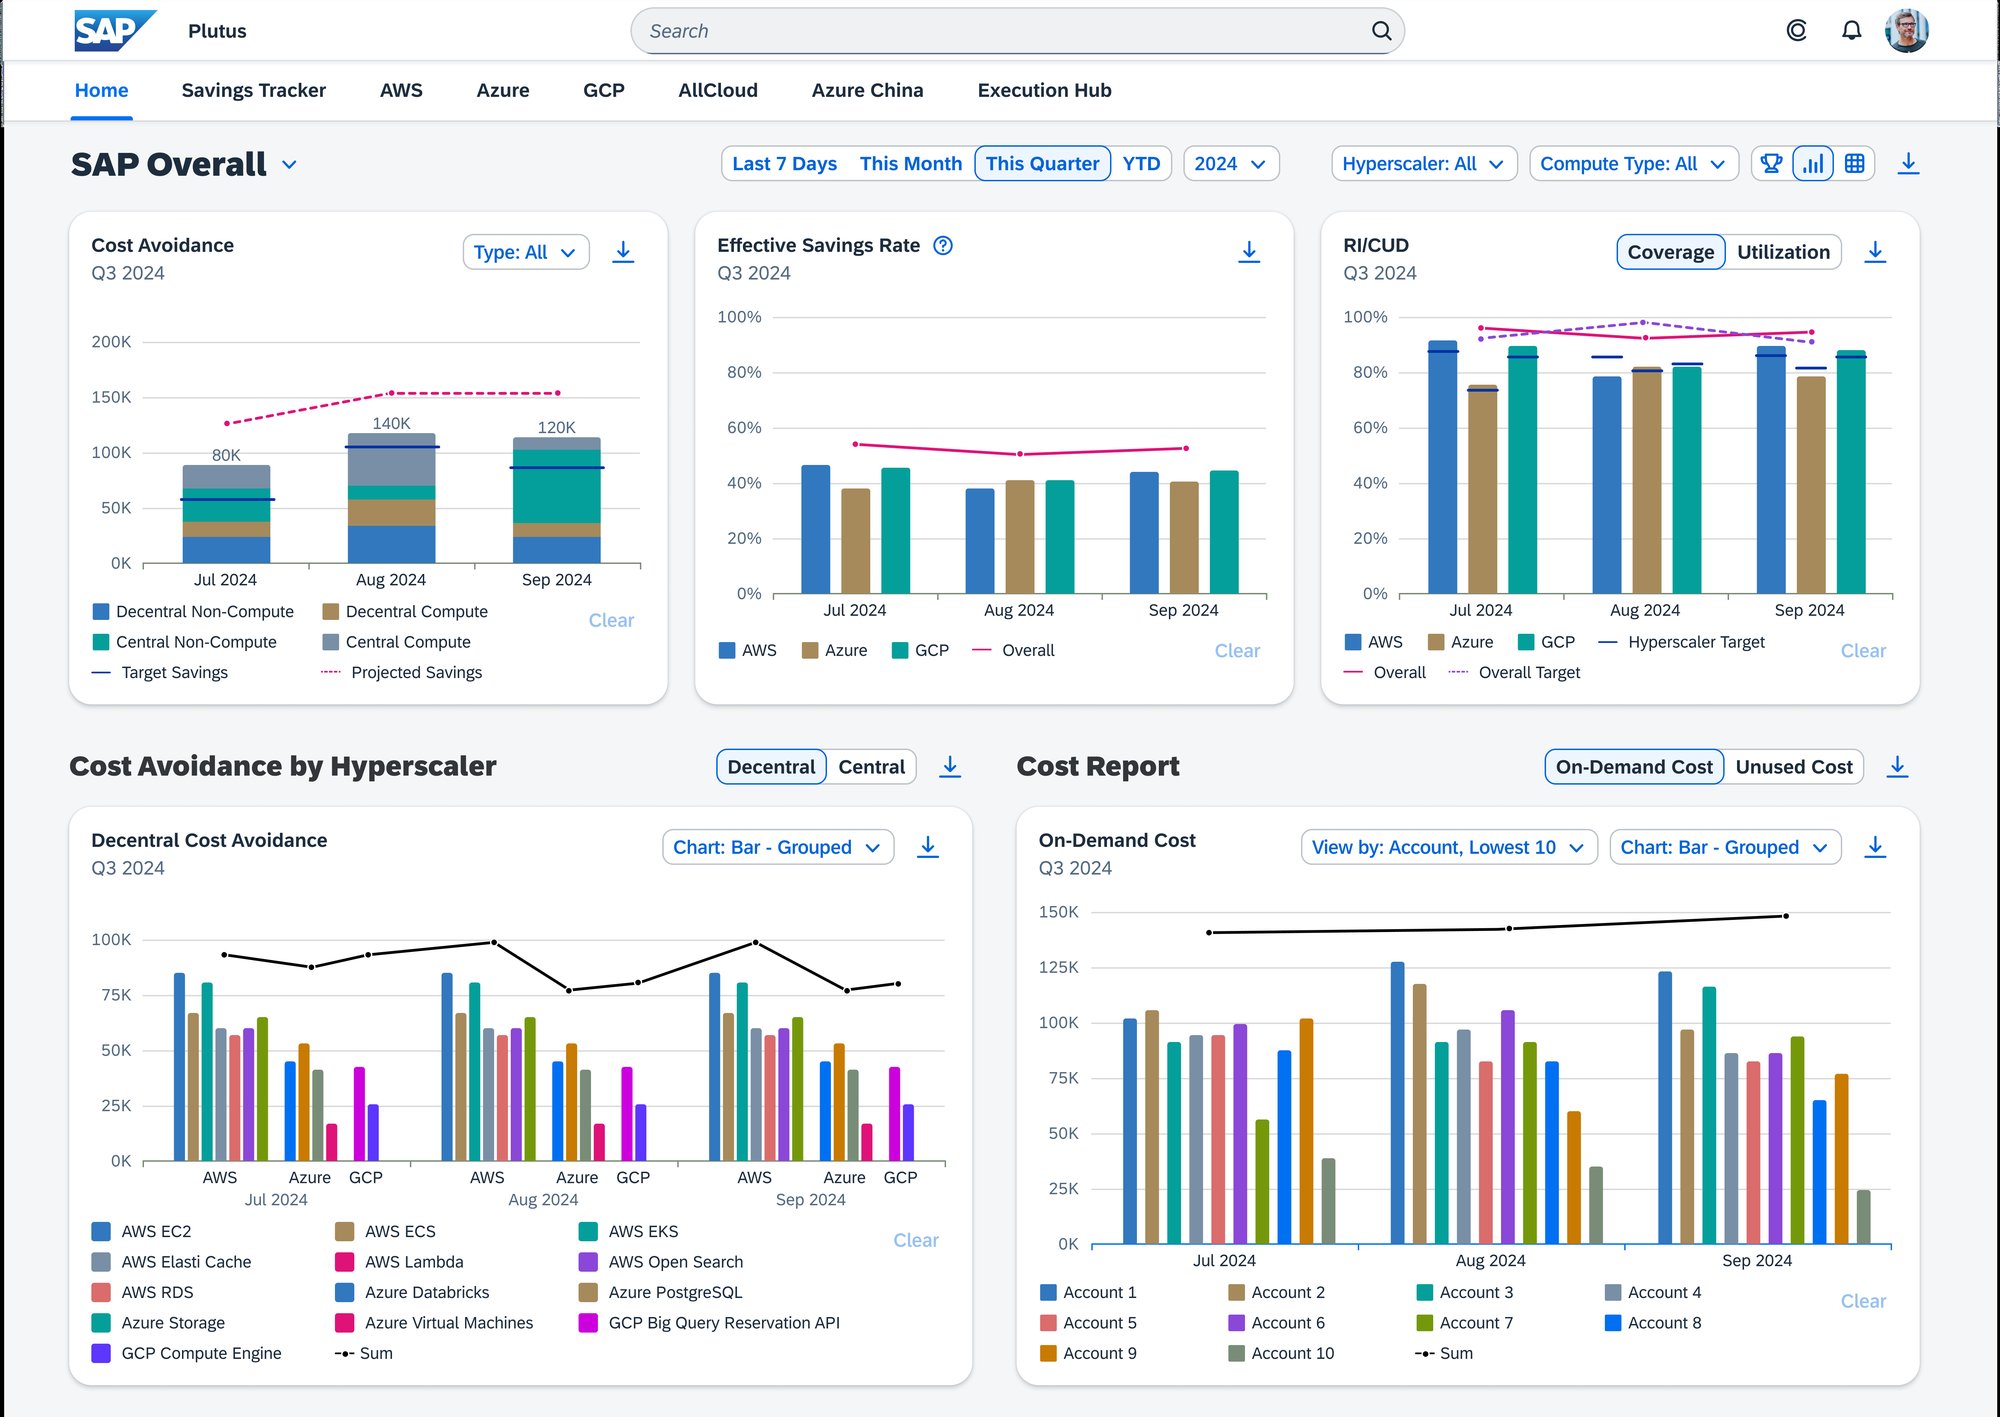2000x1417 pixels.
Task: Toggle the Overall Target legend item
Action: (1514, 673)
